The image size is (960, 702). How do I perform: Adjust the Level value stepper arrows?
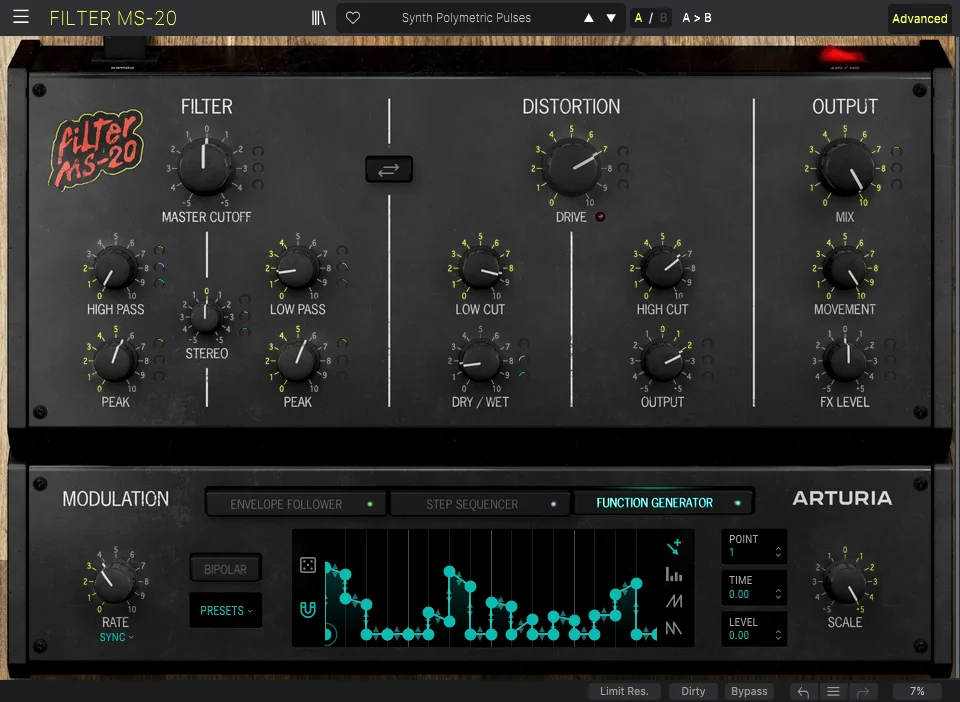[778, 635]
